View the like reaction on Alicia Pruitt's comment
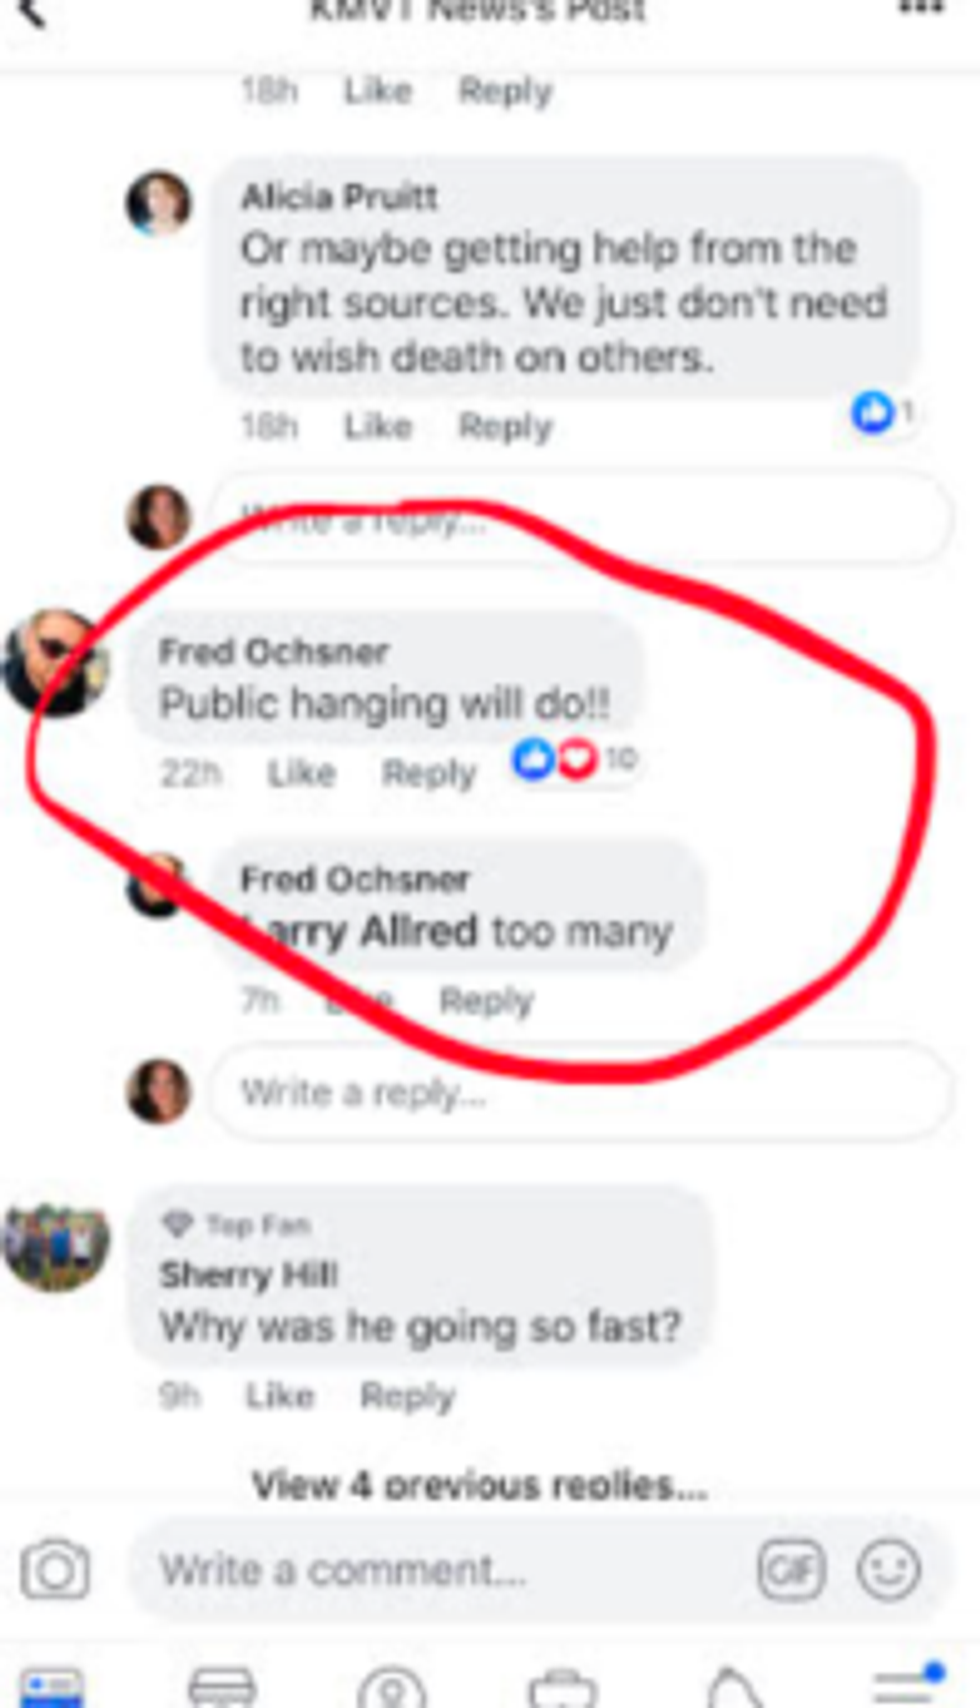 tap(883, 412)
